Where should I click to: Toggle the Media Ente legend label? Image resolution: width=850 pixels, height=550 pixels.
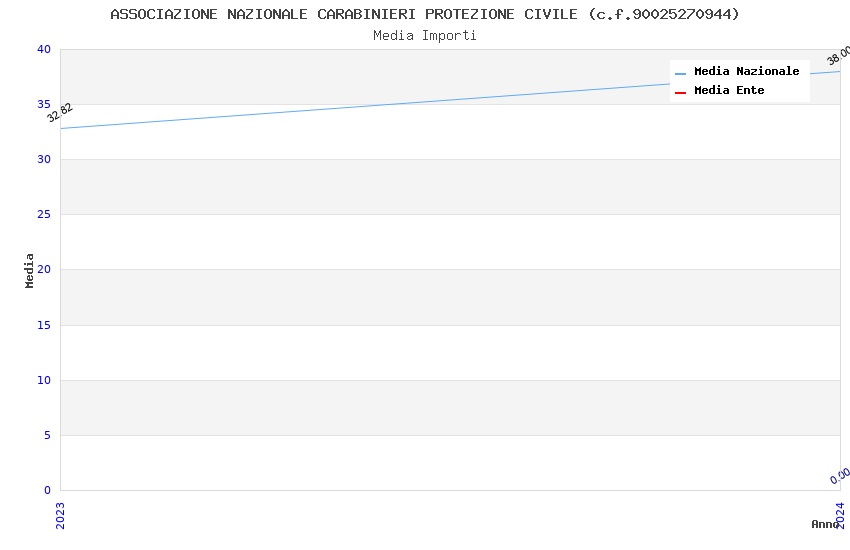point(729,91)
